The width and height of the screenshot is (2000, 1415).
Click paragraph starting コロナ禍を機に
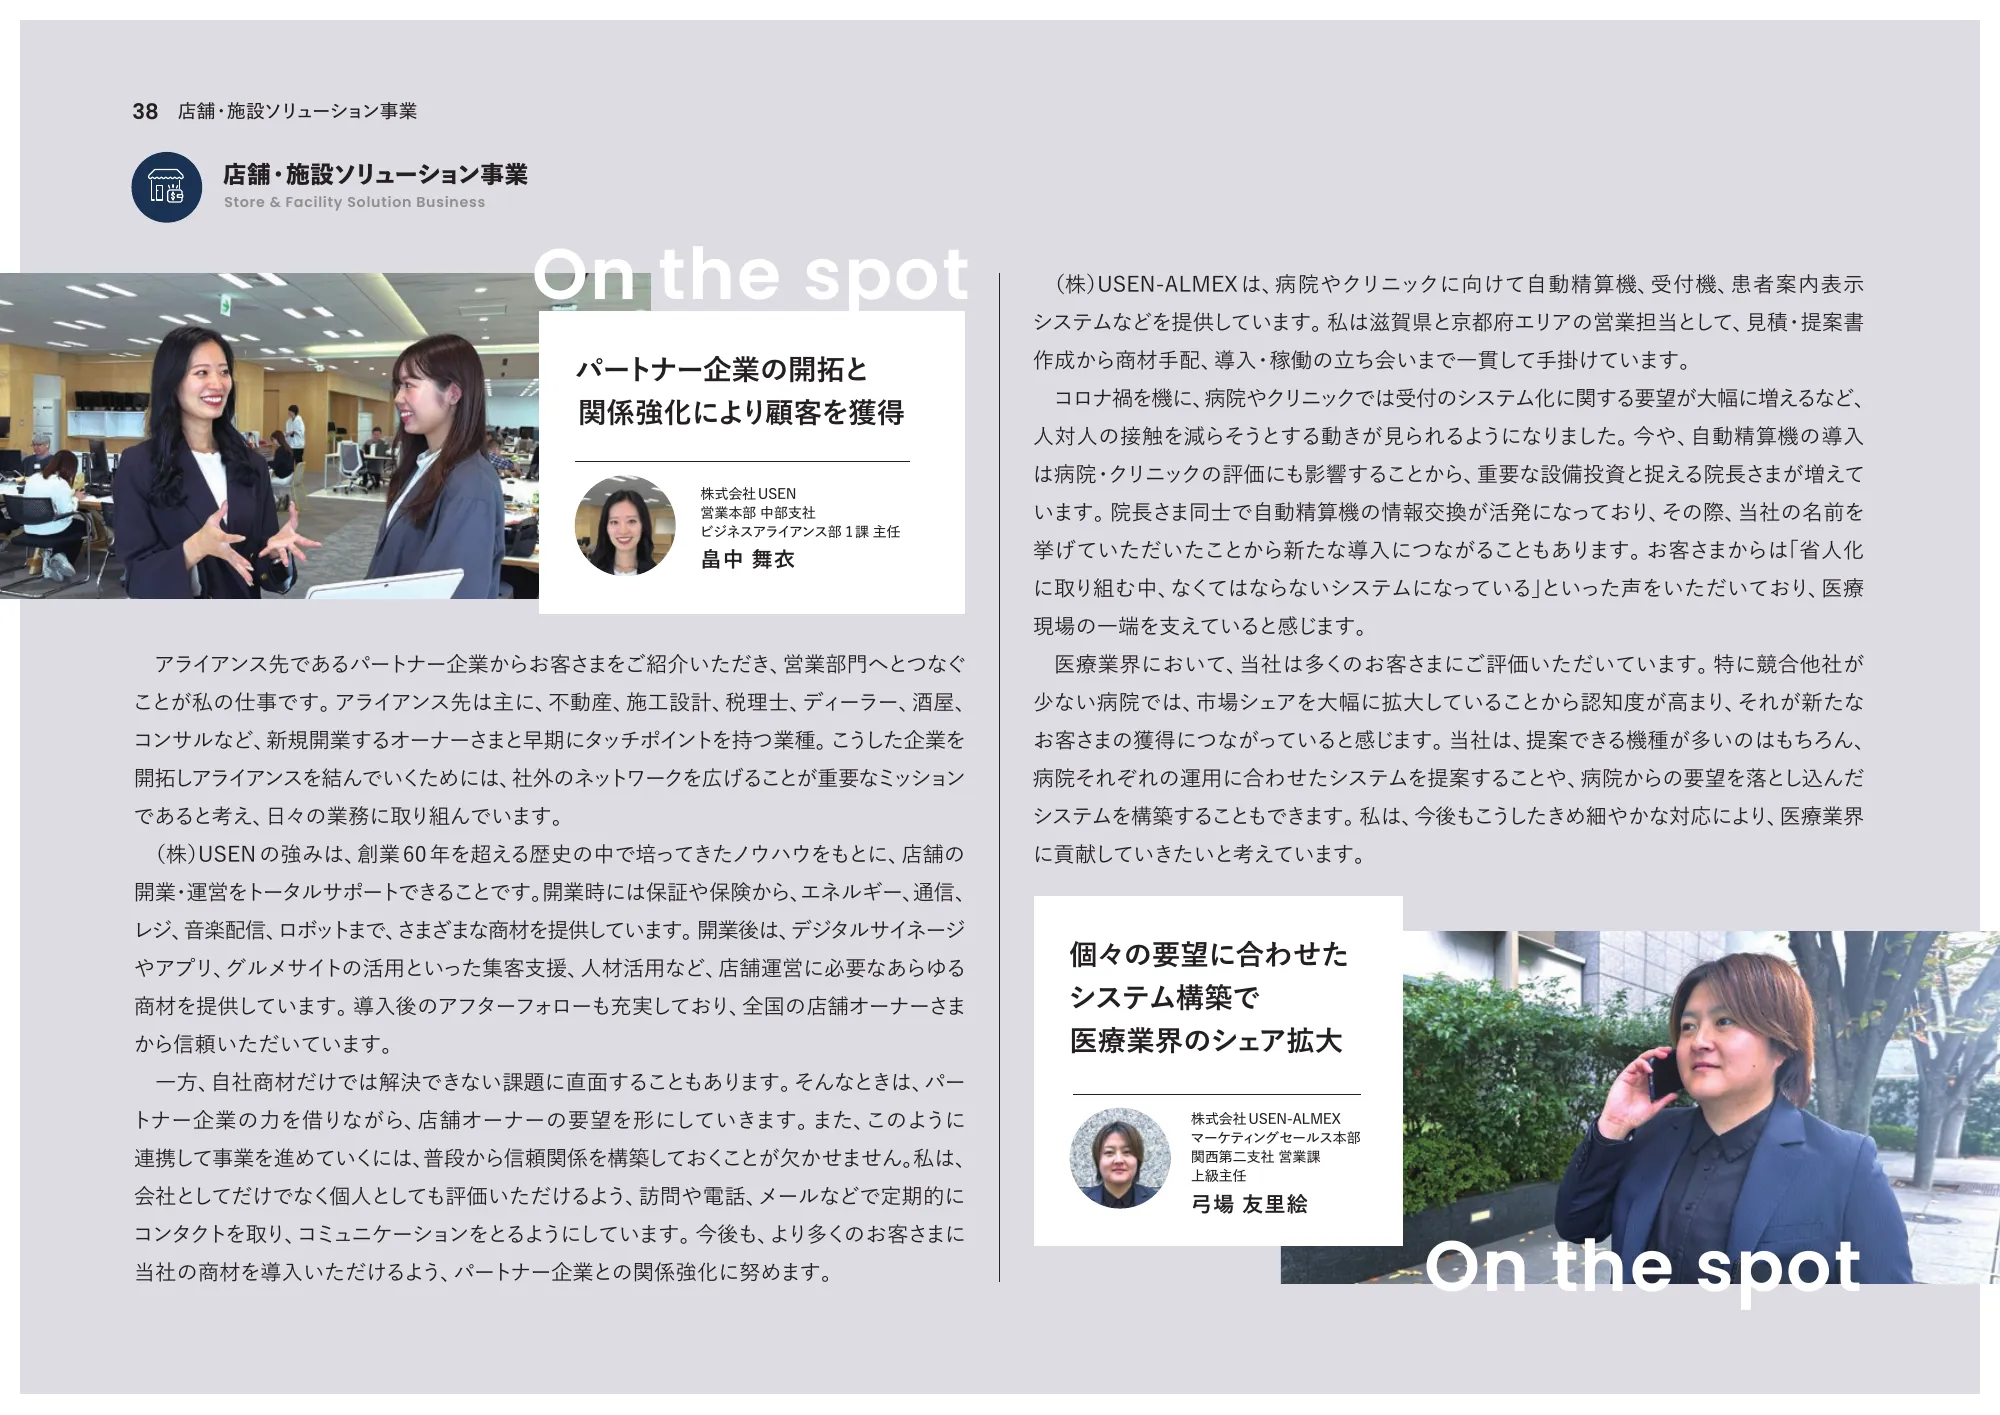click(1449, 512)
